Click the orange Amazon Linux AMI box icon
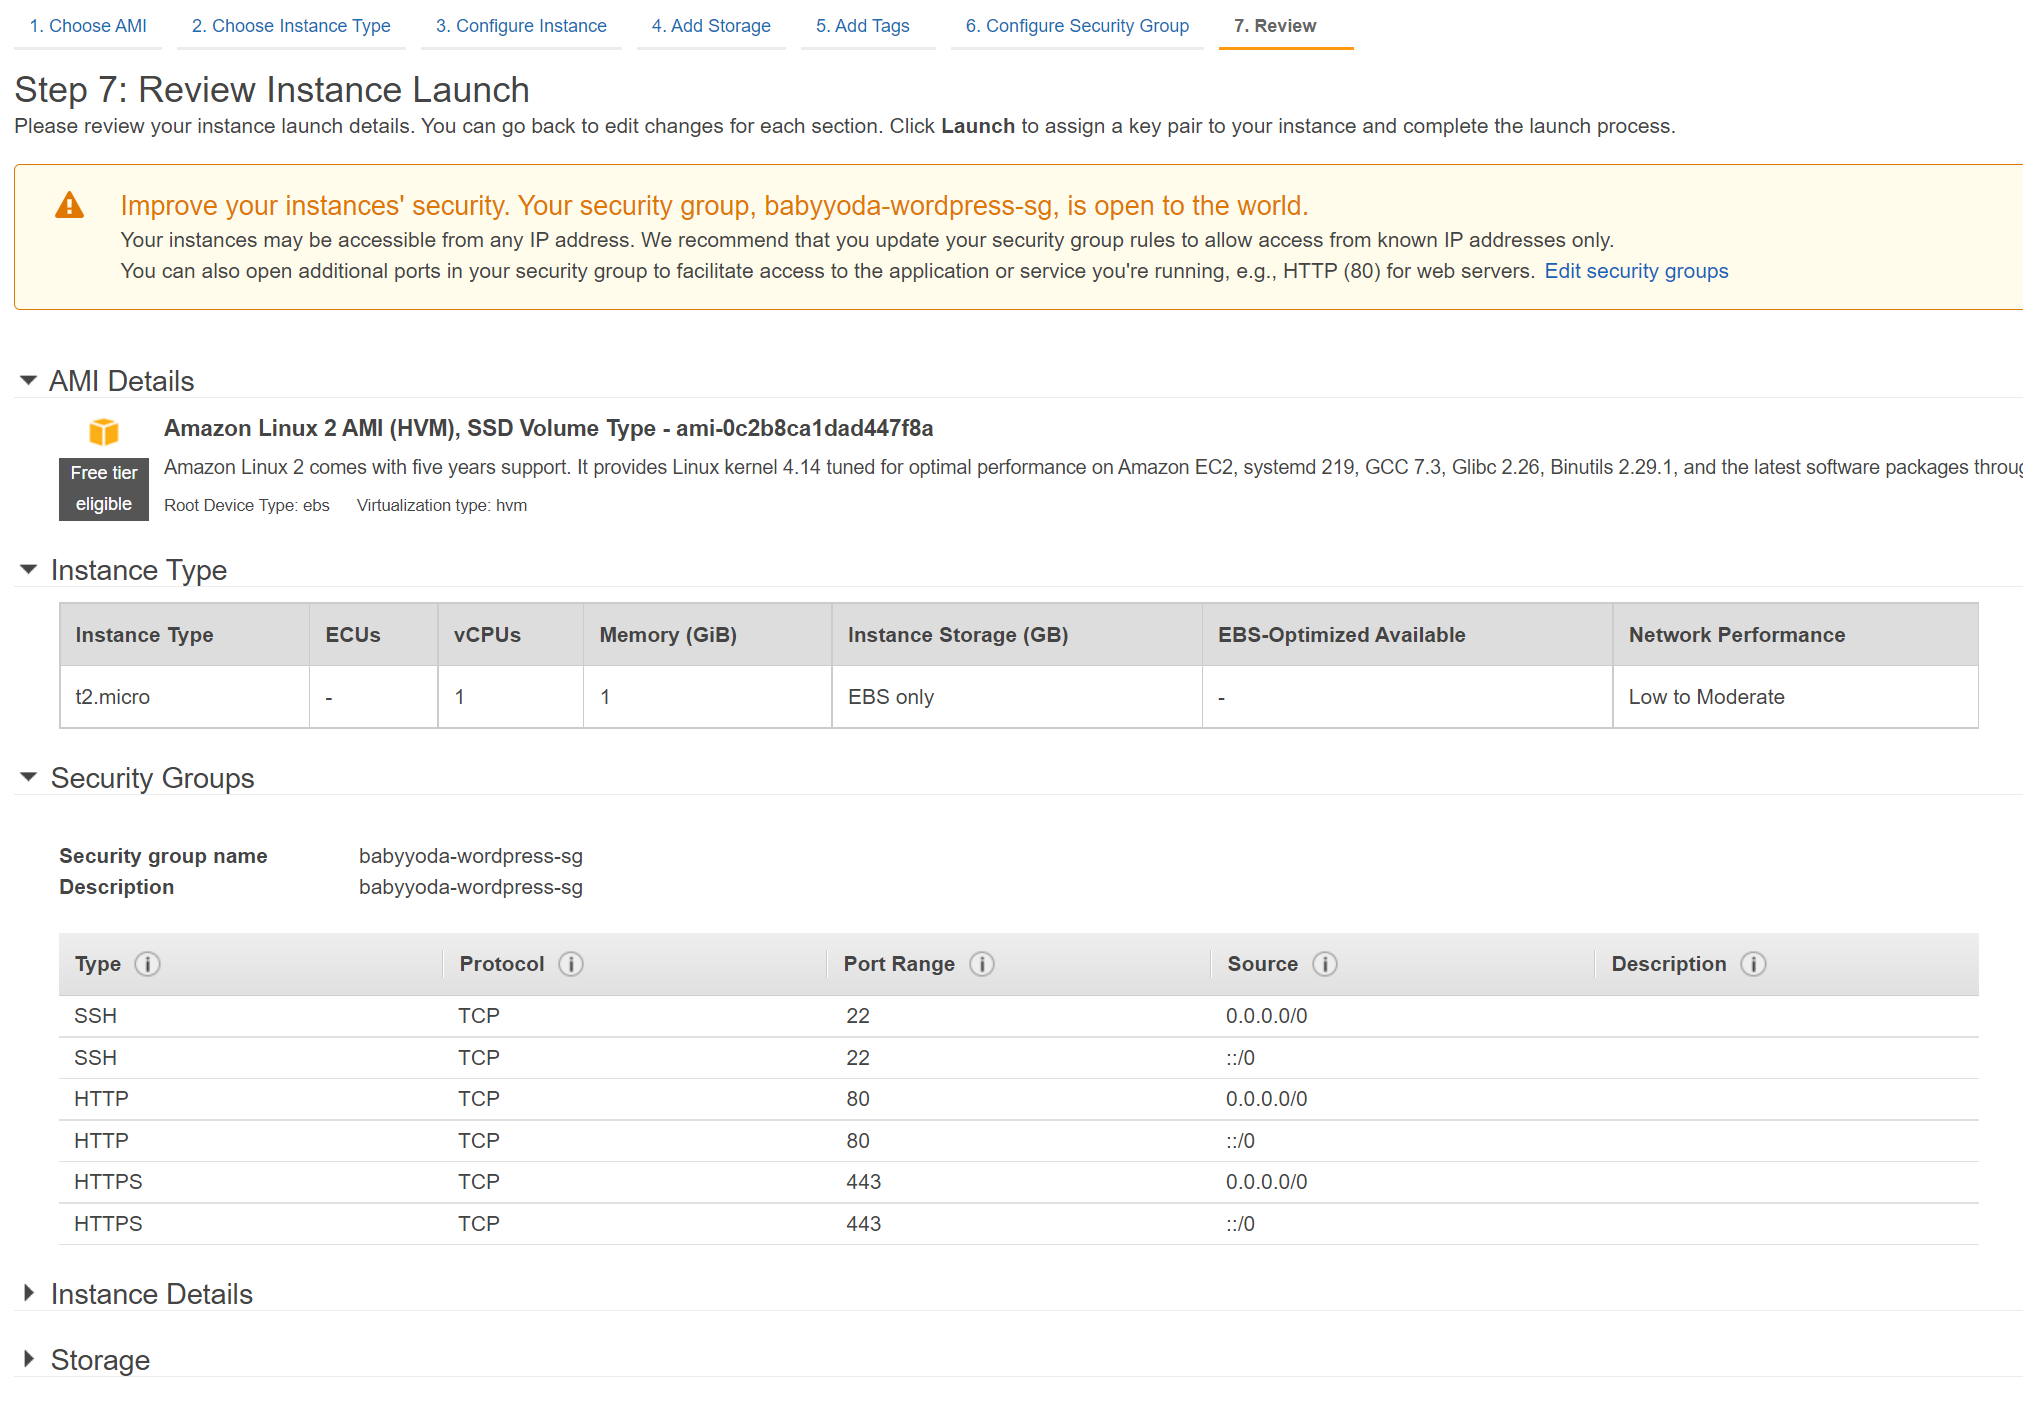 pyautogui.click(x=104, y=432)
